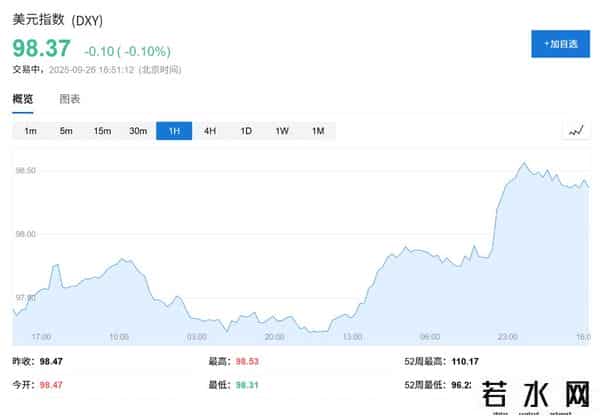Image resolution: width=600 pixels, height=416 pixels.
Task: Click the 最高 value 98.53
Action: click(x=247, y=359)
